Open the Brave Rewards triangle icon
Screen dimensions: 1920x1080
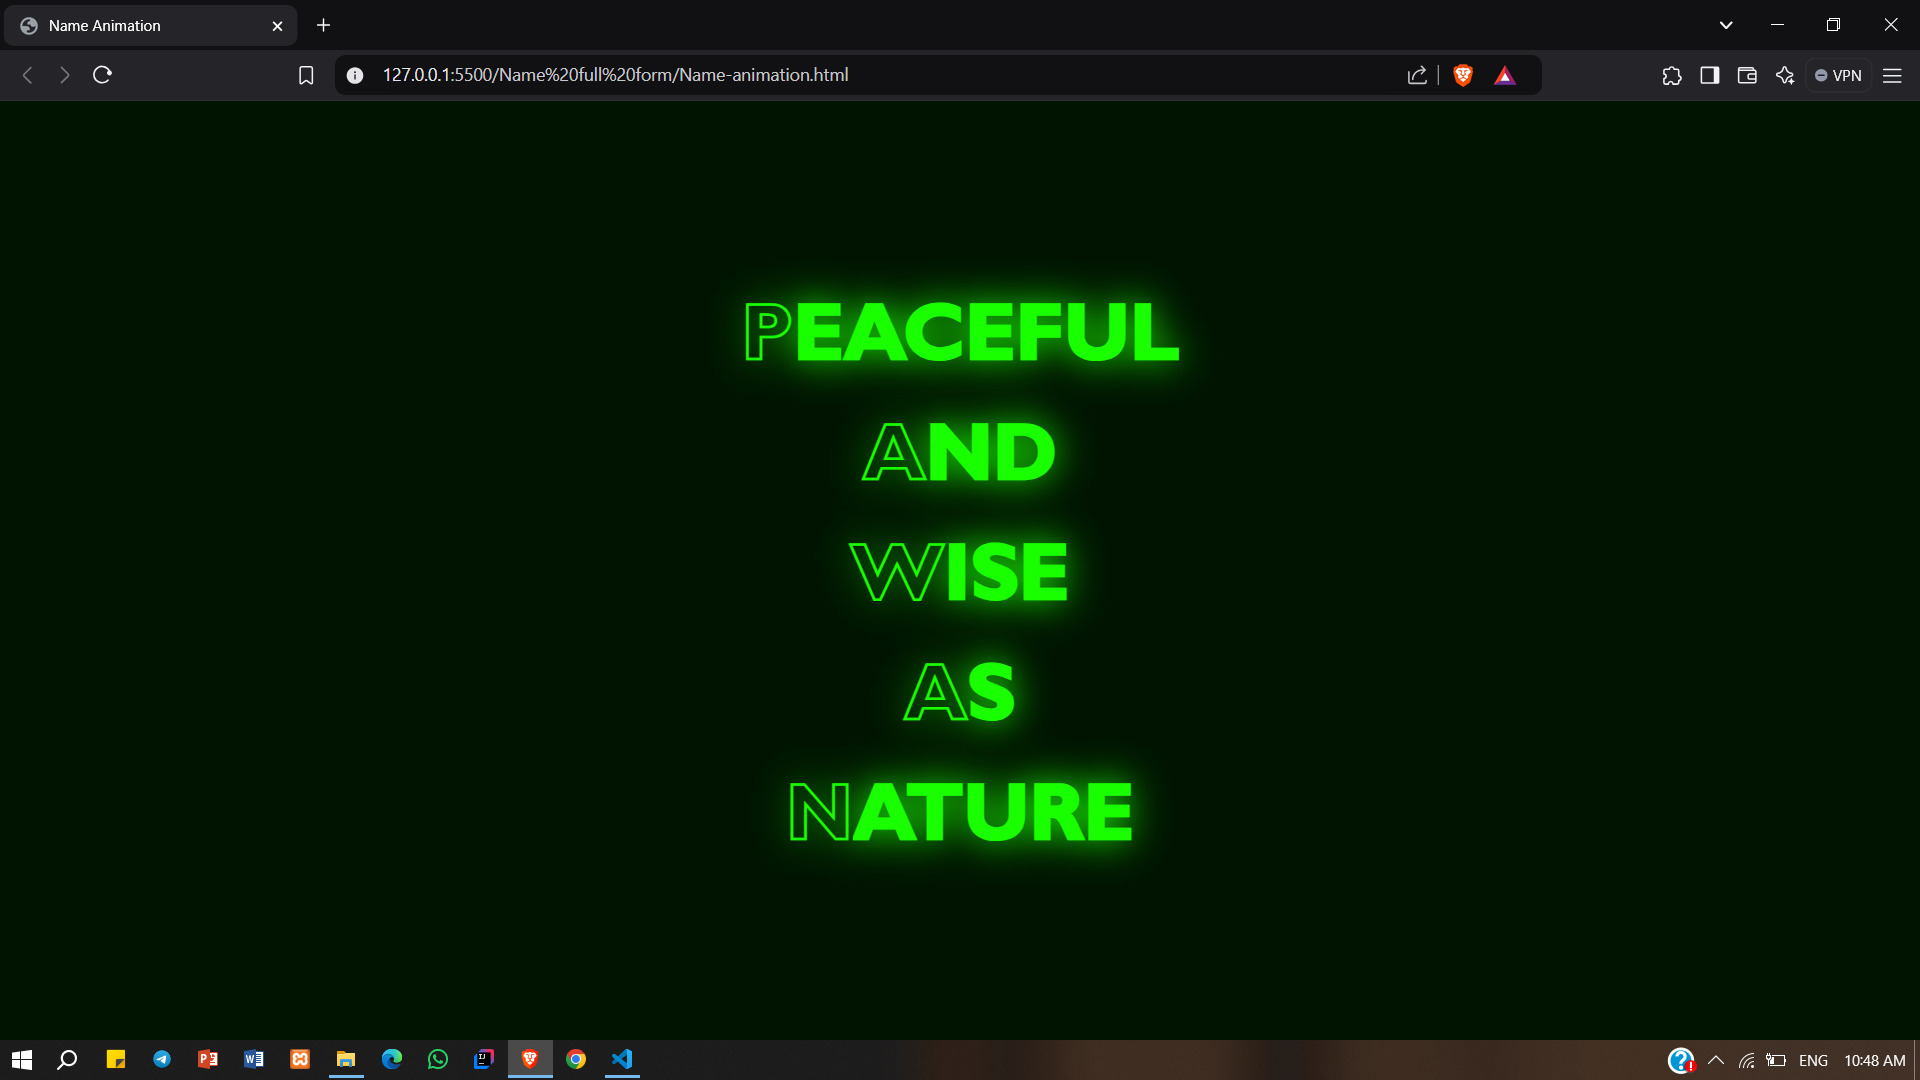pyautogui.click(x=1505, y=75)
